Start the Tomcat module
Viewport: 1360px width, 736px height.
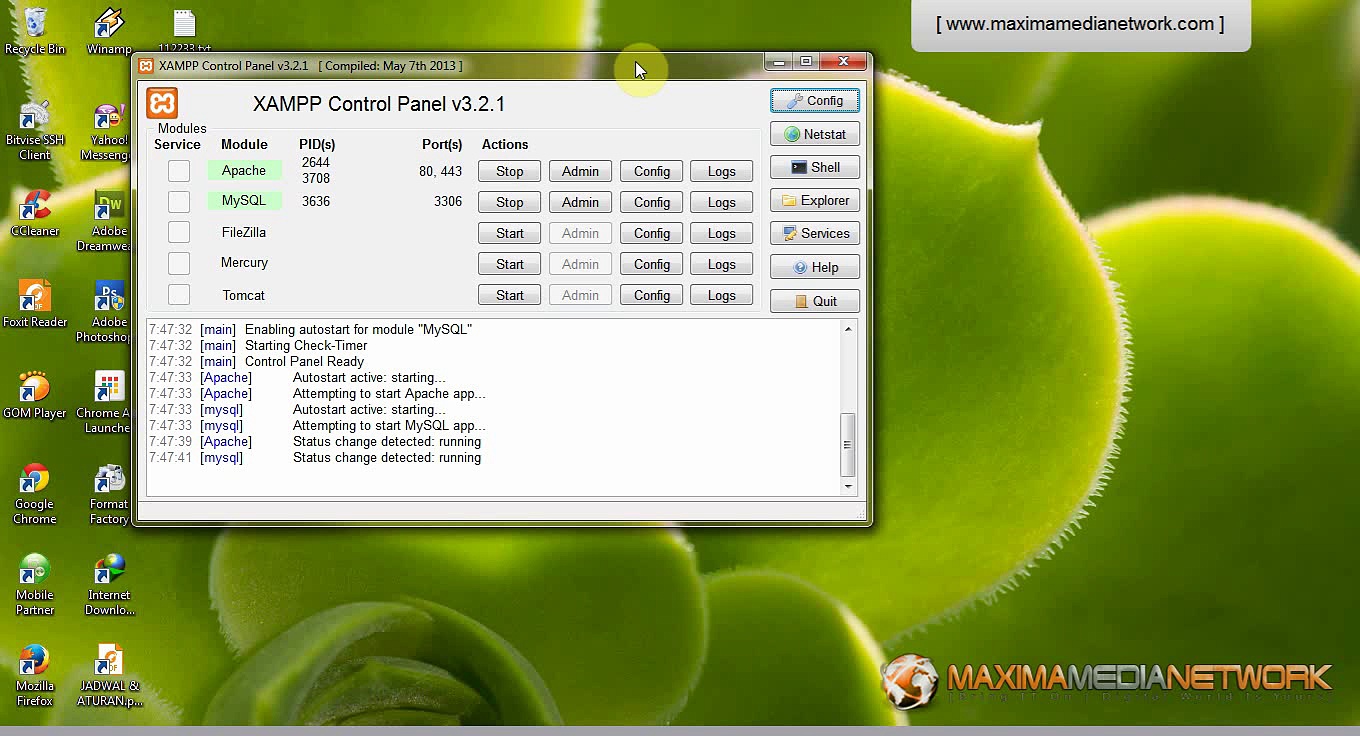tap(510, 295)
